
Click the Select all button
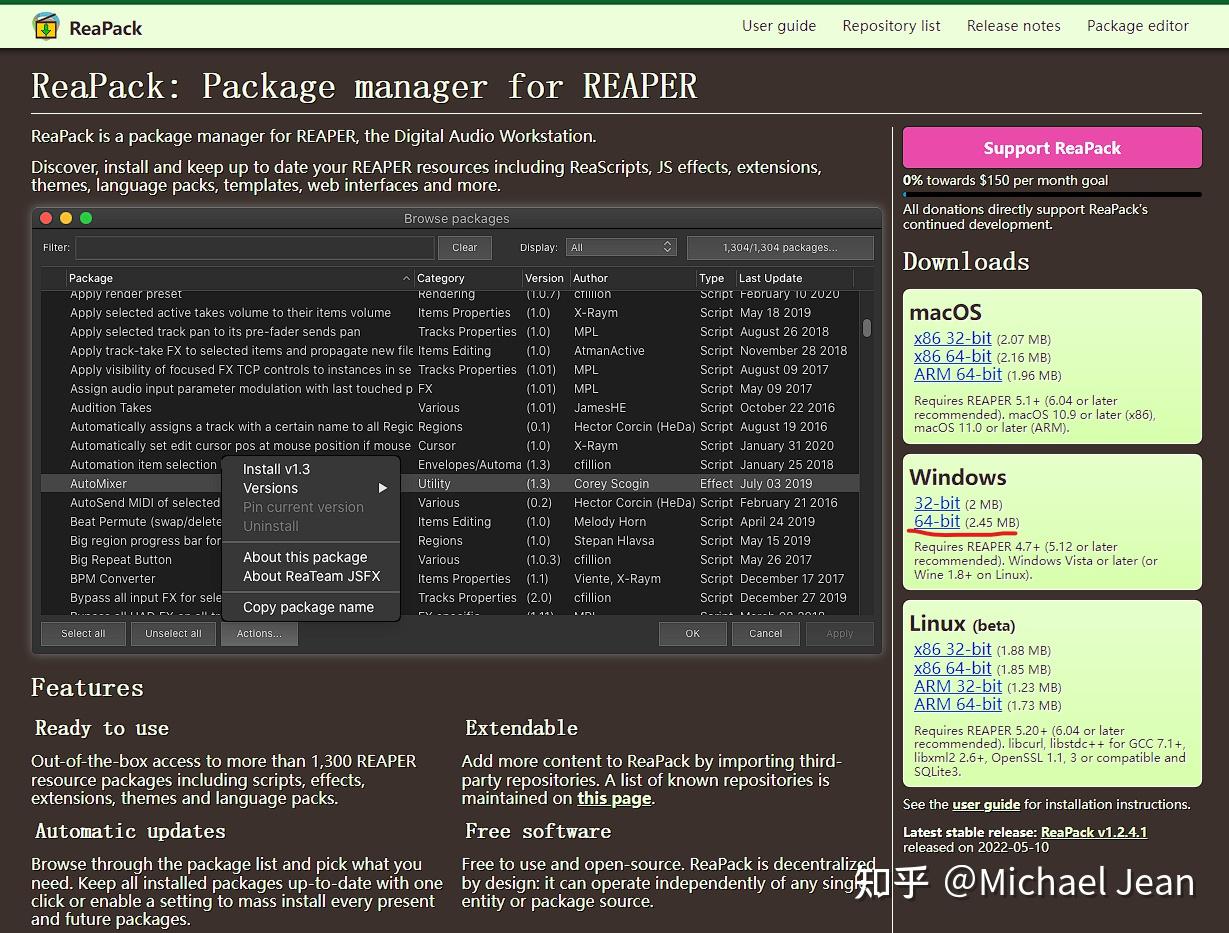(x=83, y=633)
